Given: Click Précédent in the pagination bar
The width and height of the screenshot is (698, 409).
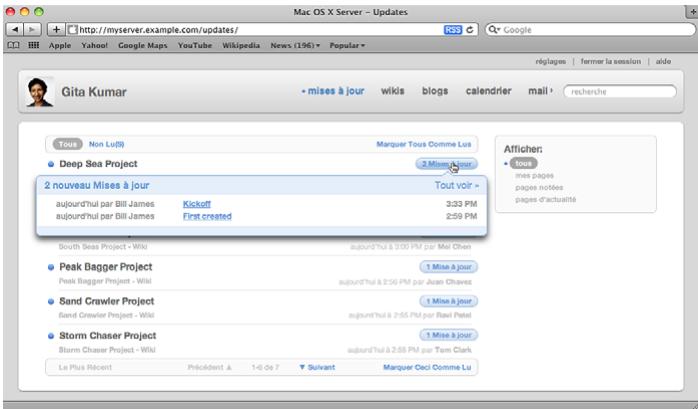Looking at the screenshot, I should [x=210, y=368].
